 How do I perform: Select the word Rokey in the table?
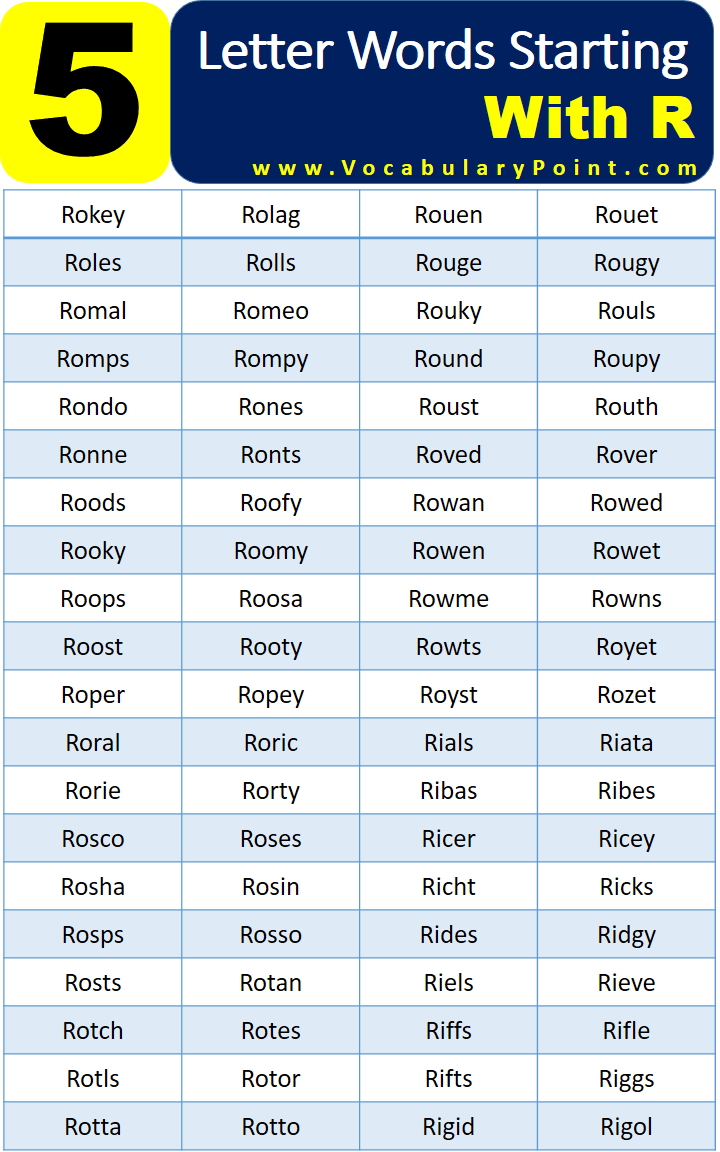click(93, 215)
